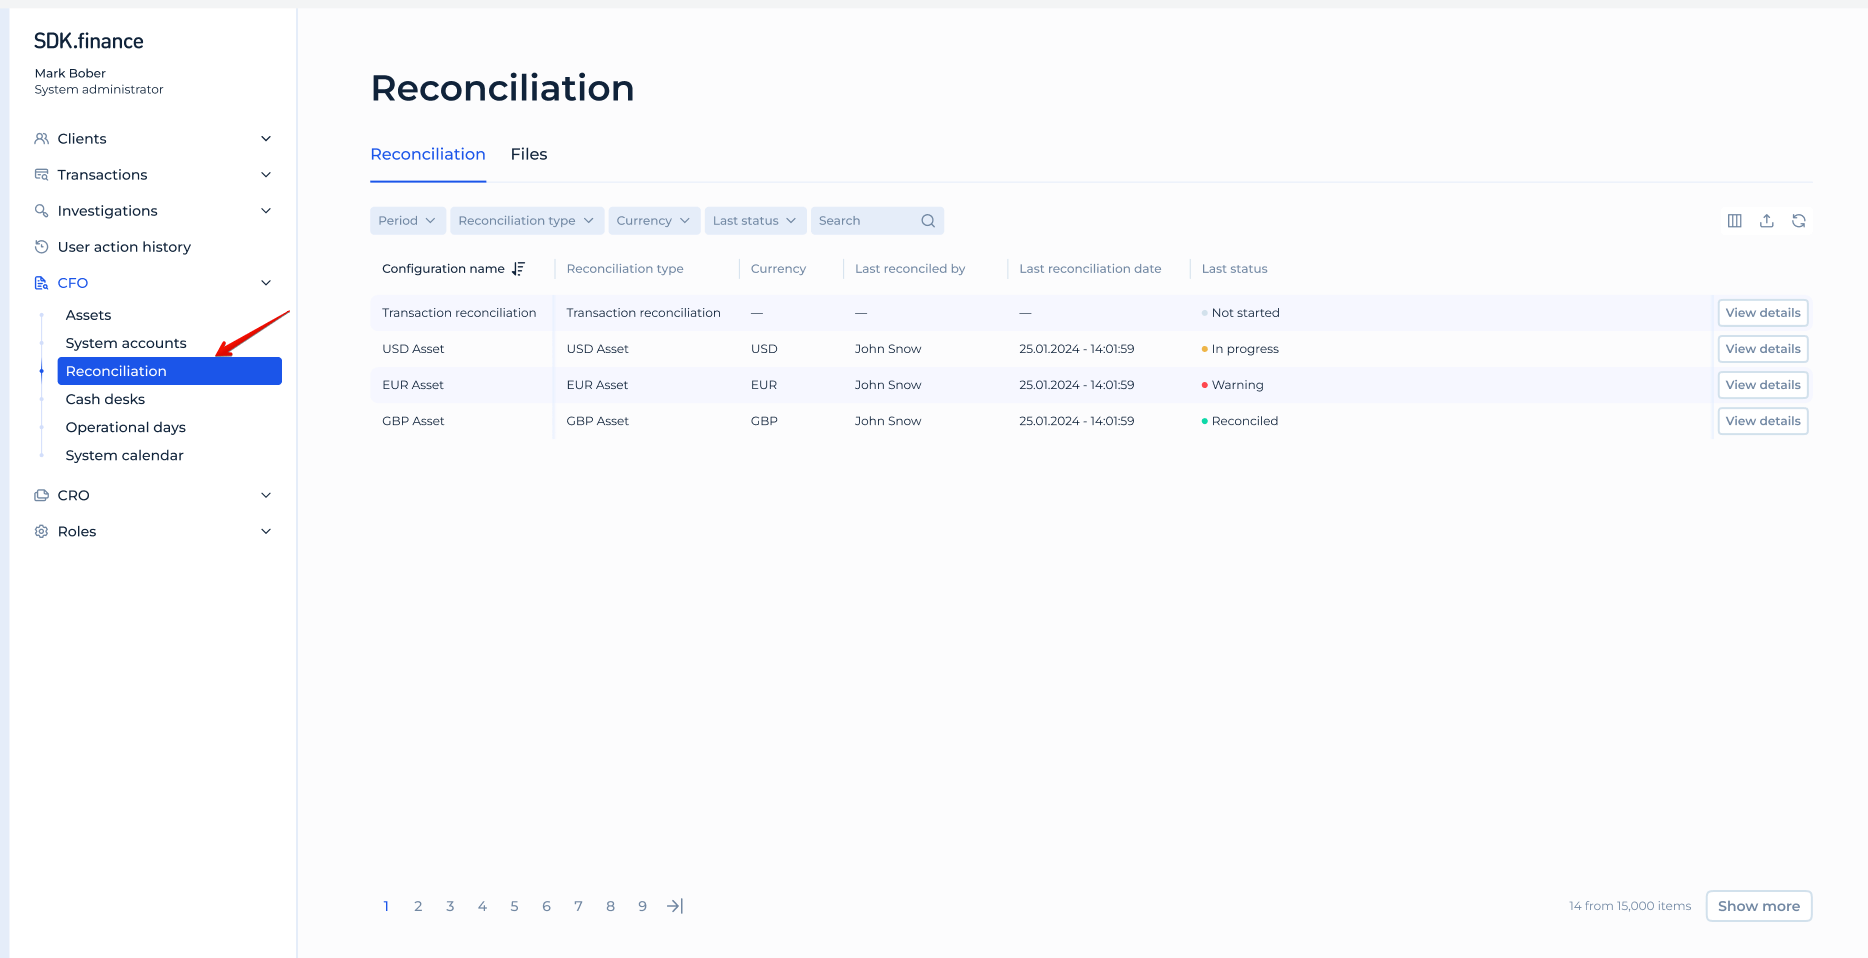Select the Investigations icon in the sidebar

[x=41, y=211]
